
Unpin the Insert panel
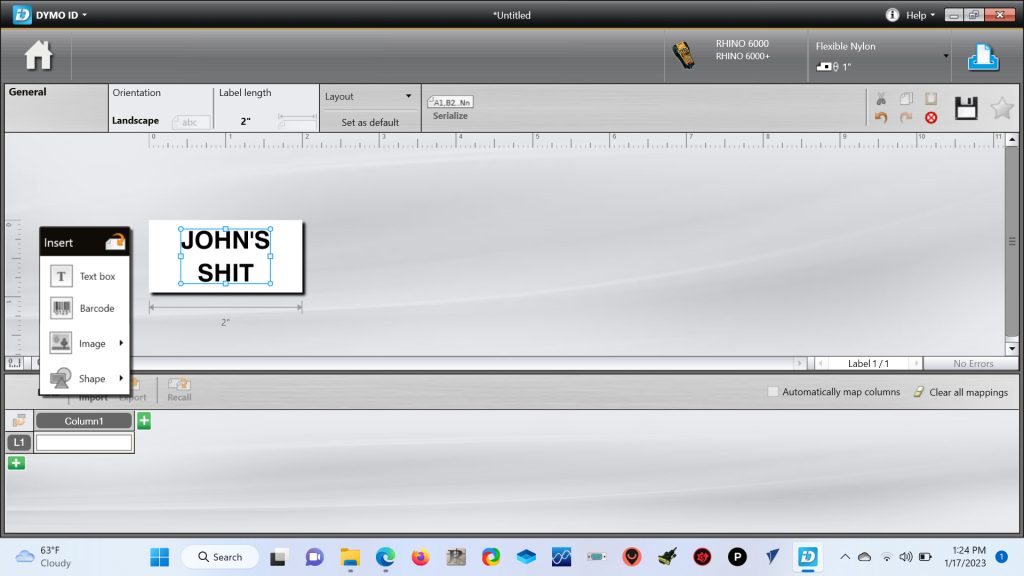[x=115, y=242]
